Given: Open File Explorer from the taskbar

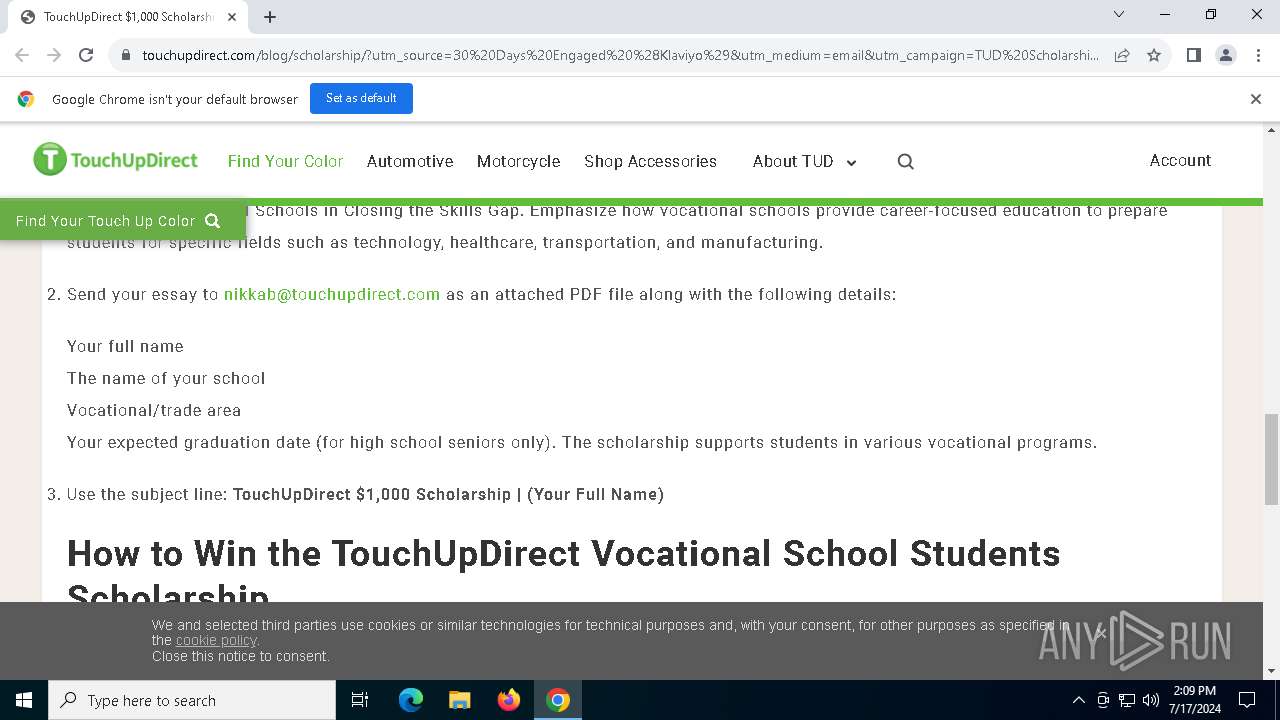Looking at the screenshot, I should point(459,700).
